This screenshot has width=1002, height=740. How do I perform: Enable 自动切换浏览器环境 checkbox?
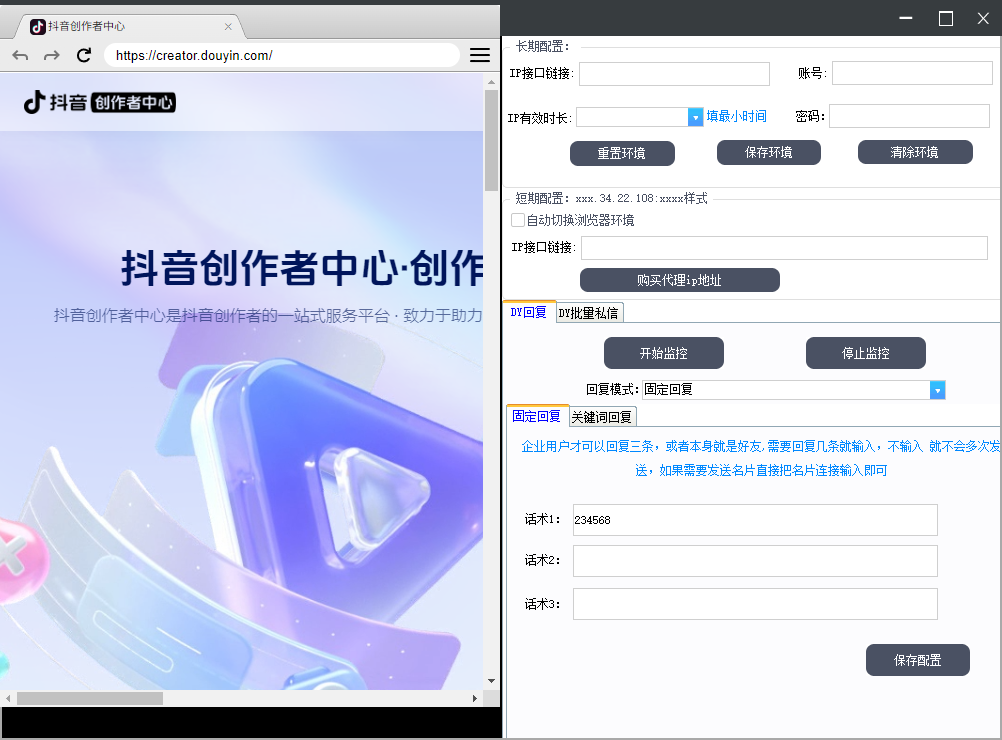[x=517, y=220]
